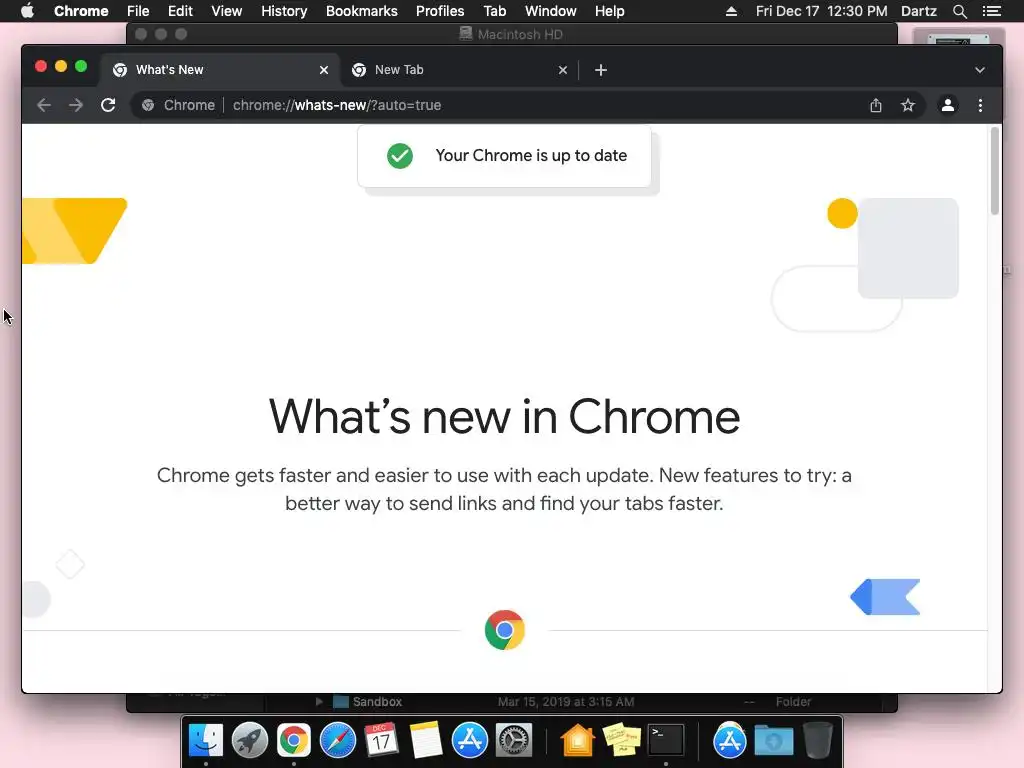Open System Preferences gear in Dock
Screen dimensions: 1024x768
tap(514, 741)
